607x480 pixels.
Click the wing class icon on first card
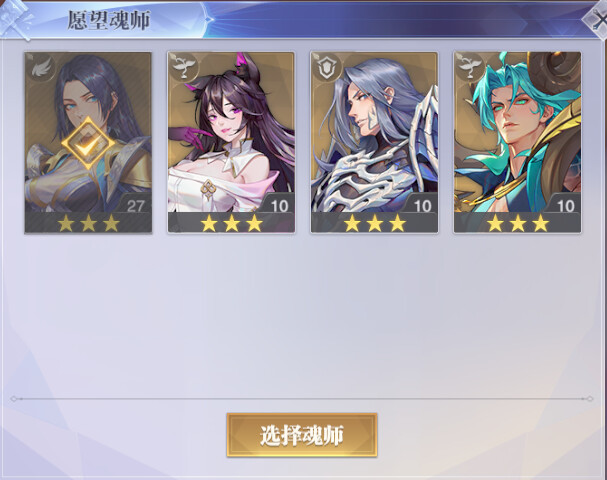click(x=41, y=68)
